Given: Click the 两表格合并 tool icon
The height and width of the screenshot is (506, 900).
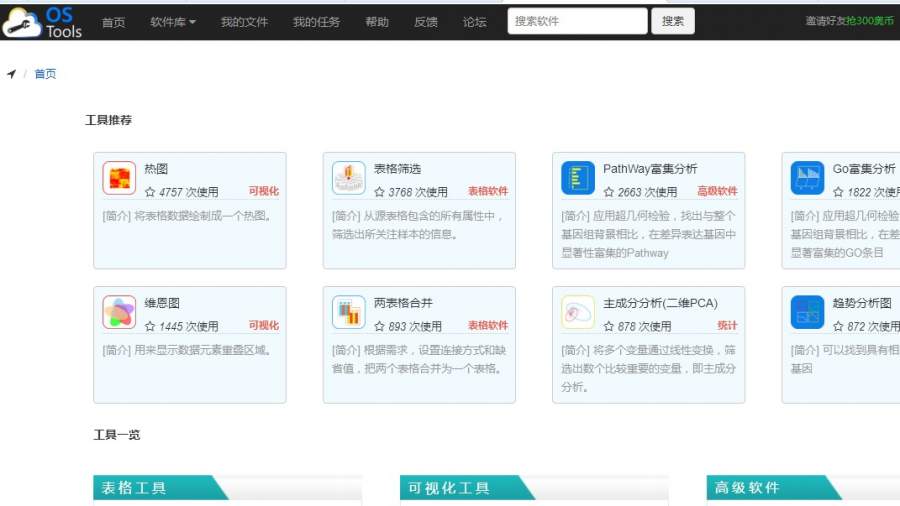Looking at the screenshot, I should [x=349, y=312].
